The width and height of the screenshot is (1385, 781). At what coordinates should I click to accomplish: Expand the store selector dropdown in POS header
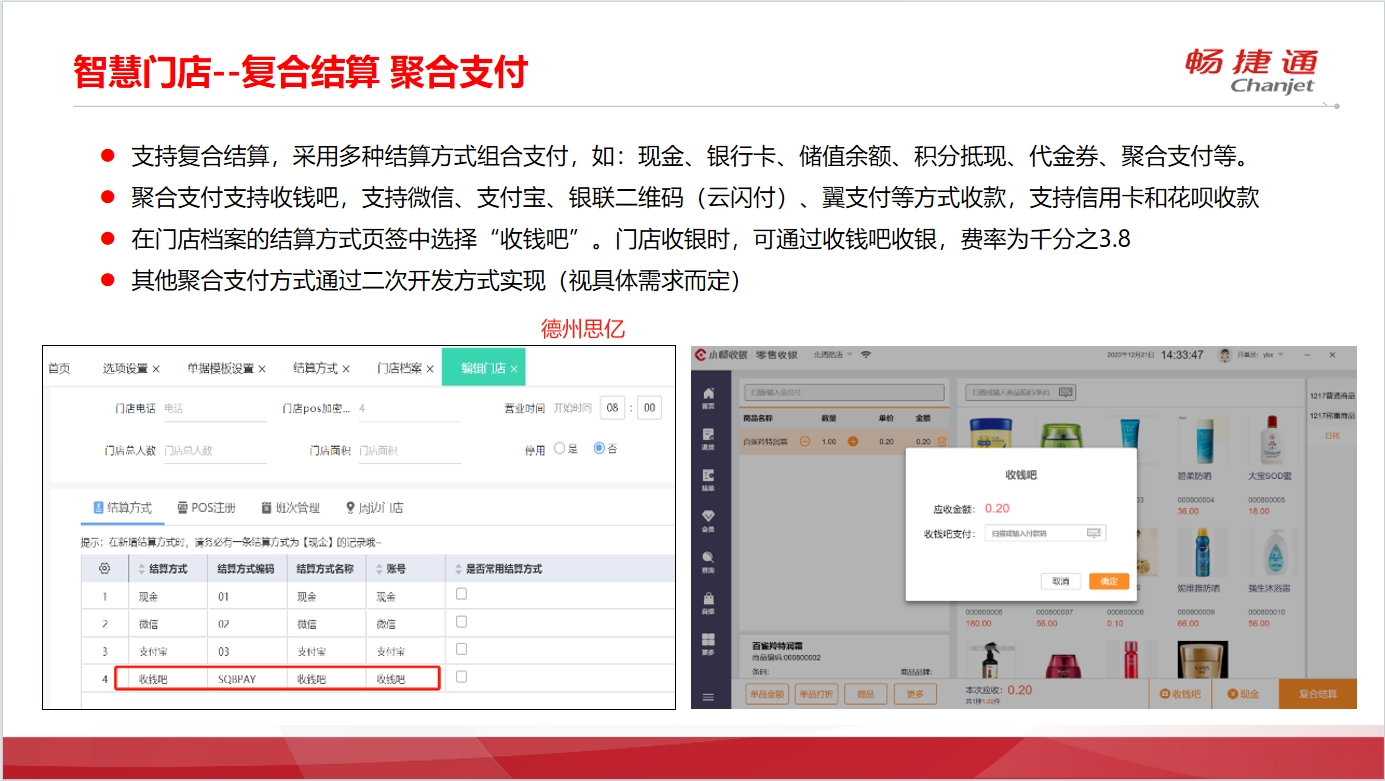[850, 355]
